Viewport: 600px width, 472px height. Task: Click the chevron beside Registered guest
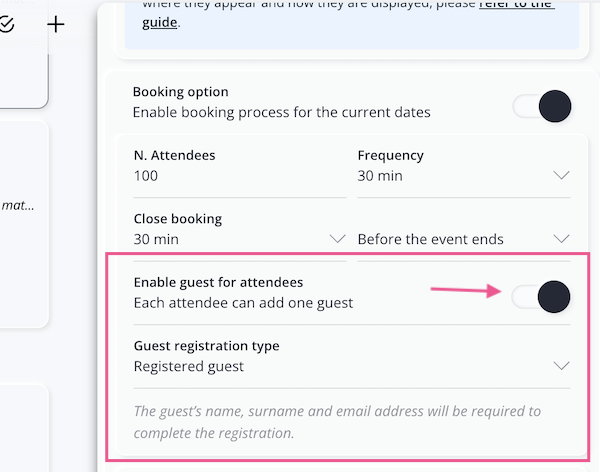pos(562,366)
